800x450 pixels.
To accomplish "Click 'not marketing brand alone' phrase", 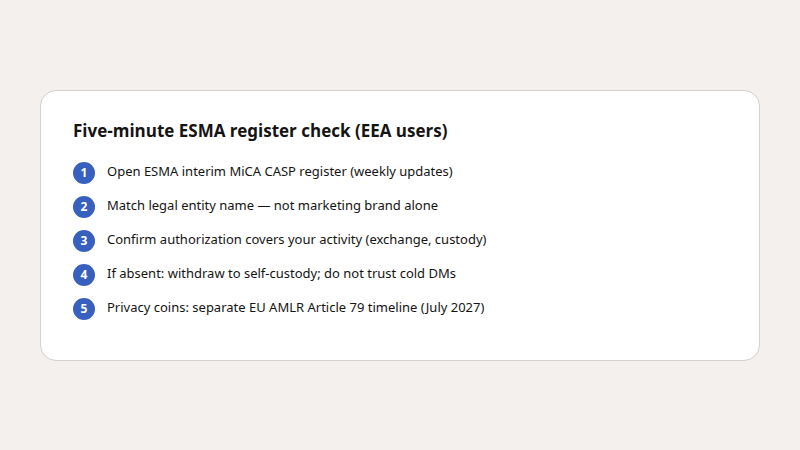I will coord(356,206).
